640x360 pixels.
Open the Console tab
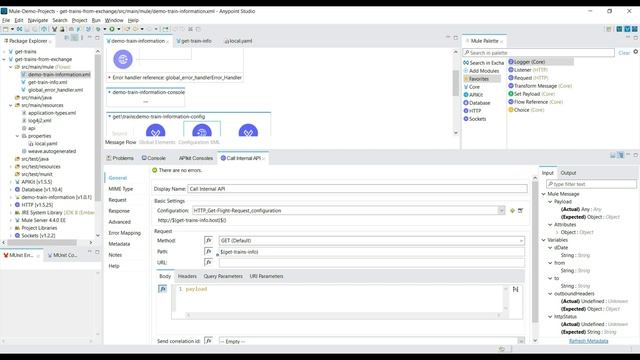[153, 158]
